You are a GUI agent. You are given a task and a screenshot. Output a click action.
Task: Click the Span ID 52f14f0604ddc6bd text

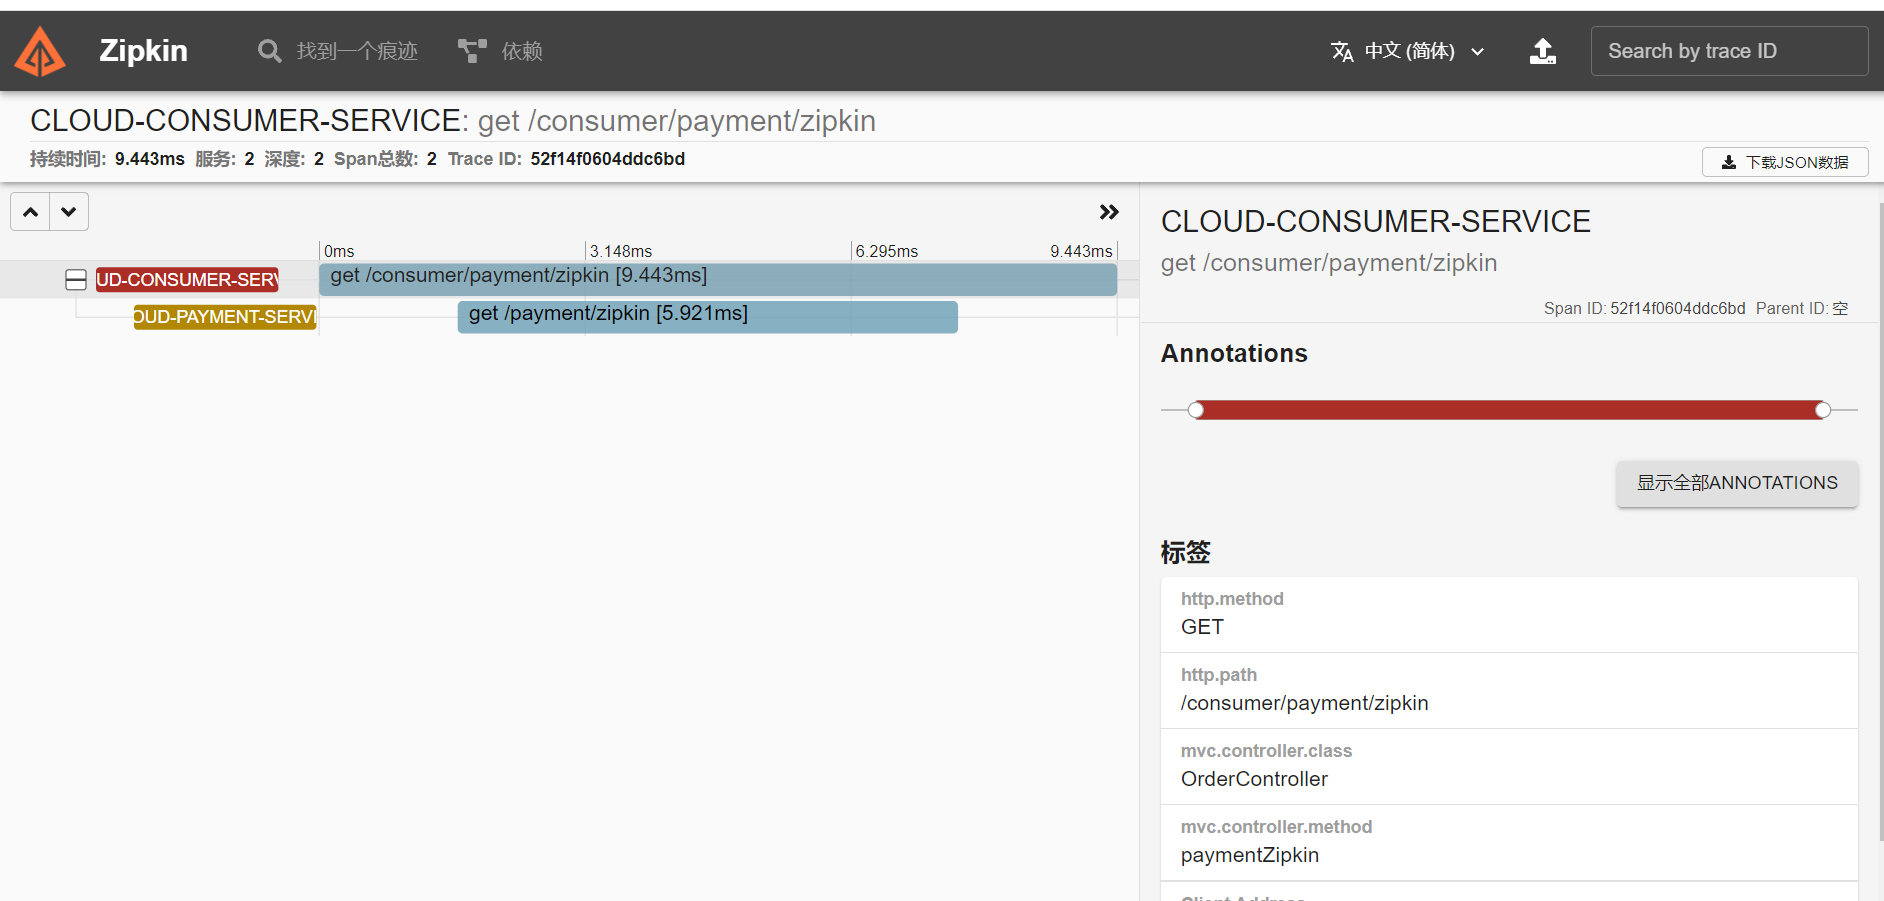[1645, 308]
